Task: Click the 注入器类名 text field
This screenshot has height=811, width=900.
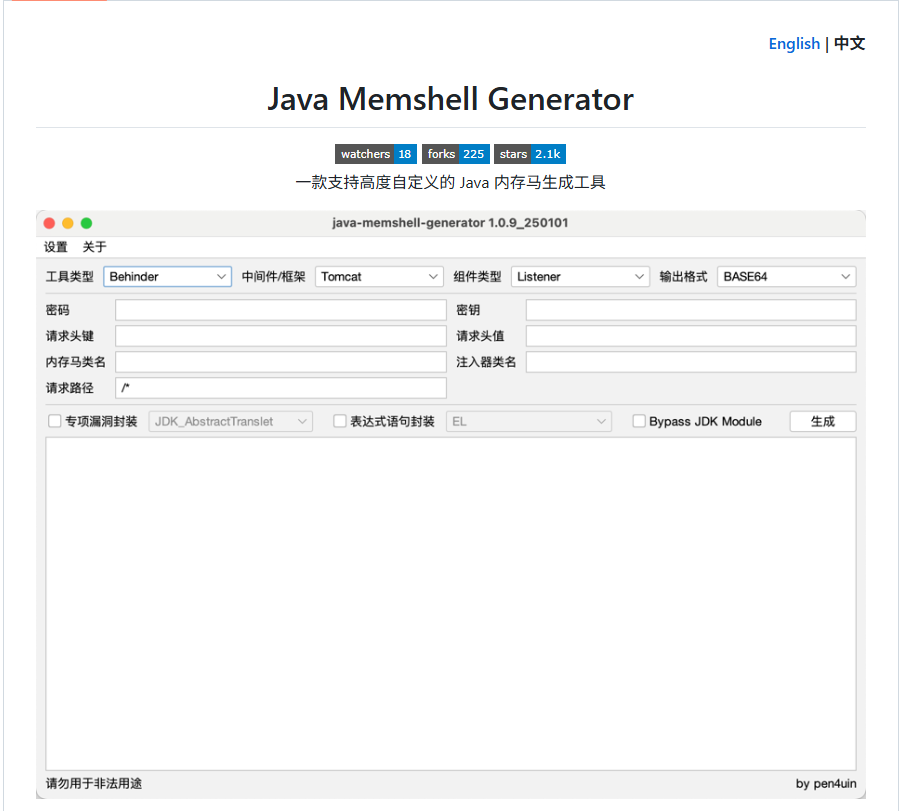Action: coord(690,362)
